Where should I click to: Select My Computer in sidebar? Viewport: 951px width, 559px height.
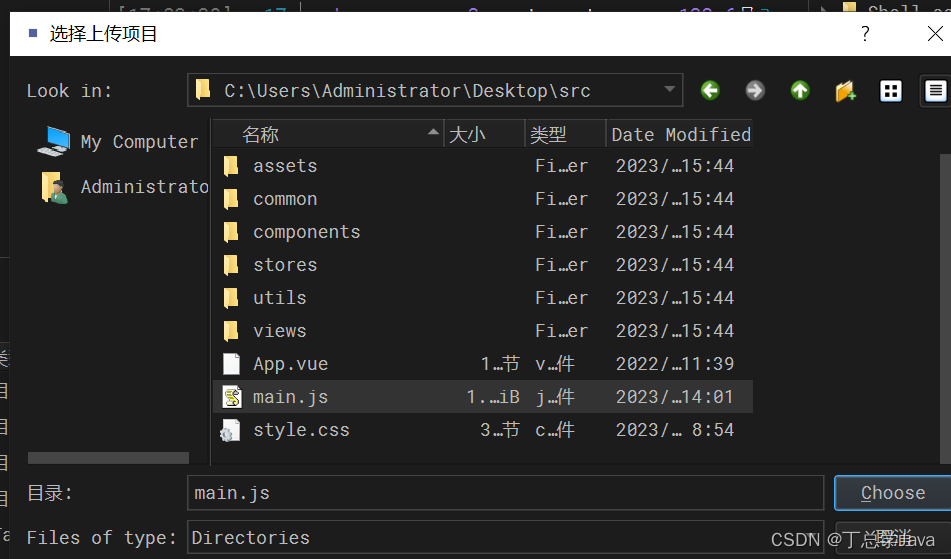[x=118, y=141]
